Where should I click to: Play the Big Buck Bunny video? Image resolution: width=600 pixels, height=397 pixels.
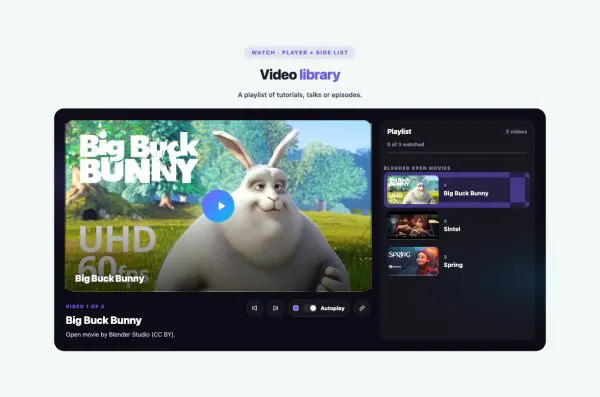tap(218, 206)
